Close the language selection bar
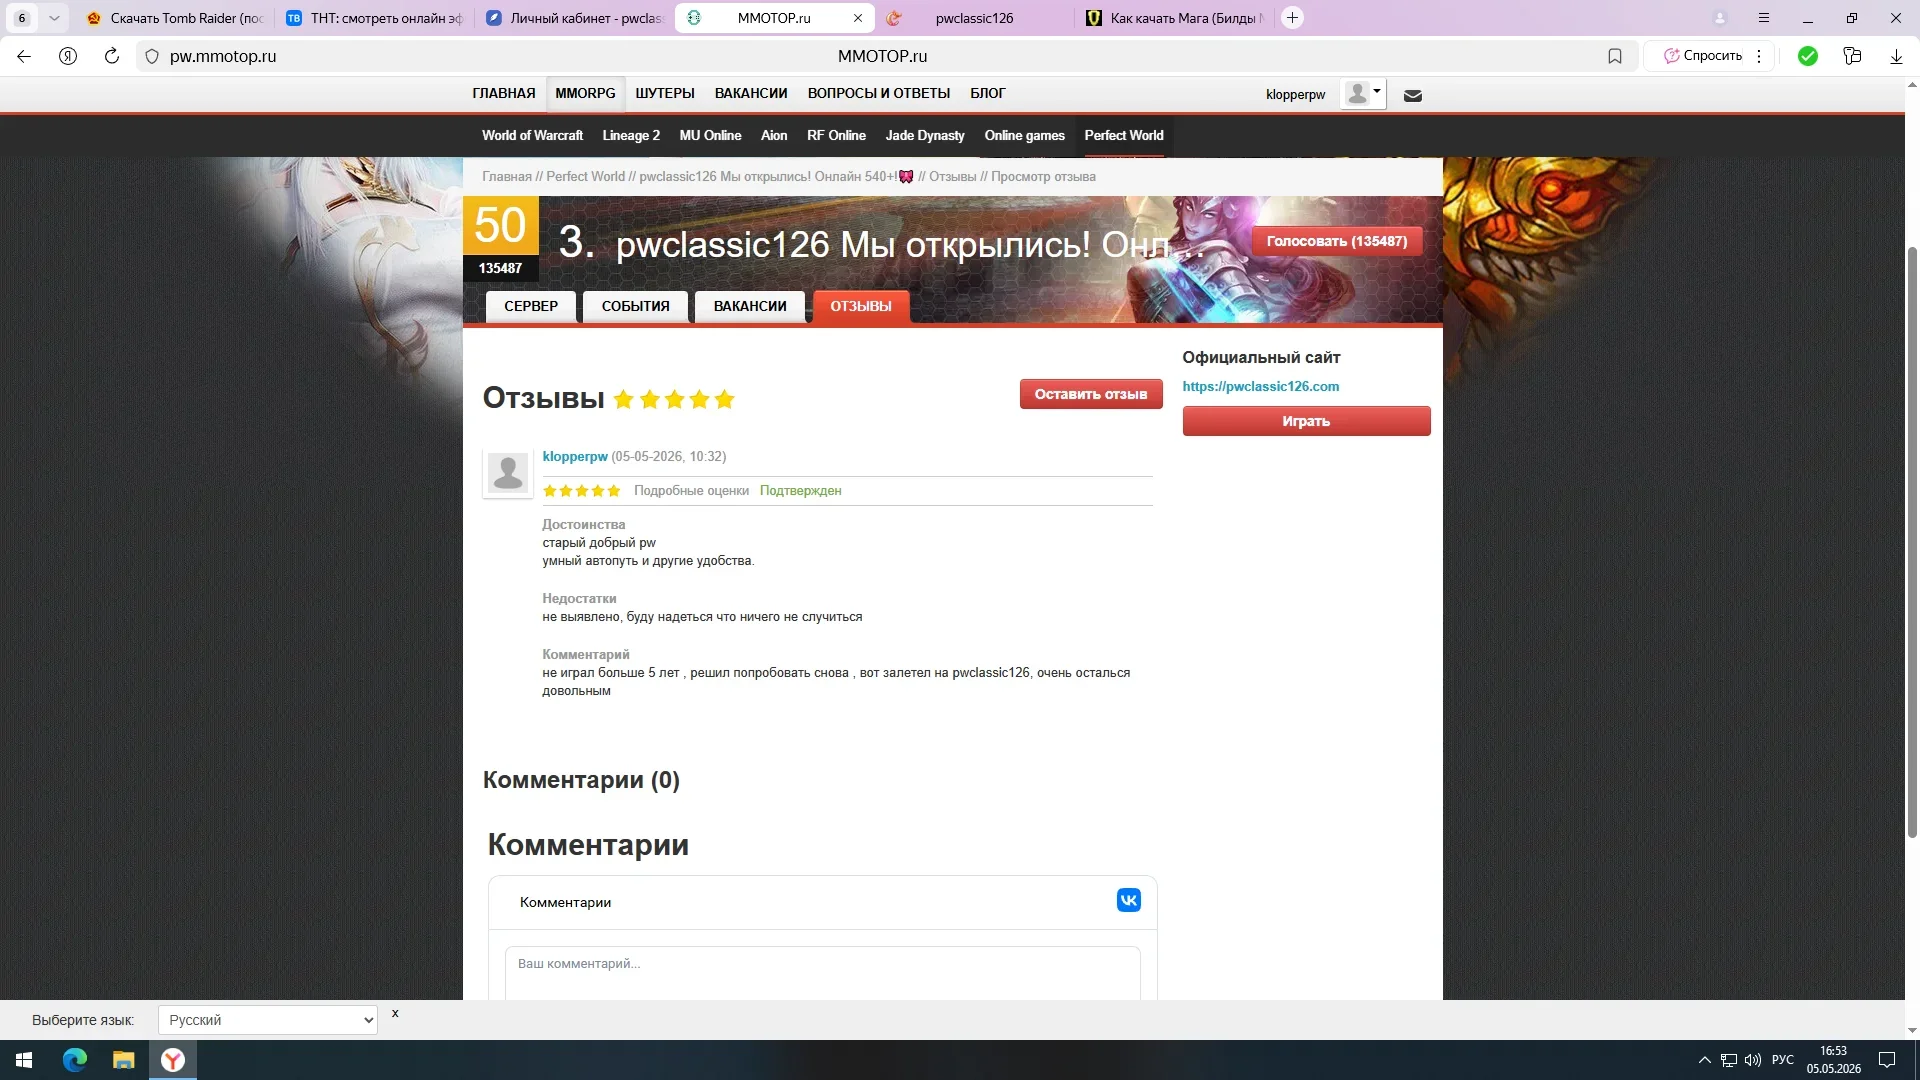Viewport: 1920px width, 1080px height. (x=395, y=1013)
